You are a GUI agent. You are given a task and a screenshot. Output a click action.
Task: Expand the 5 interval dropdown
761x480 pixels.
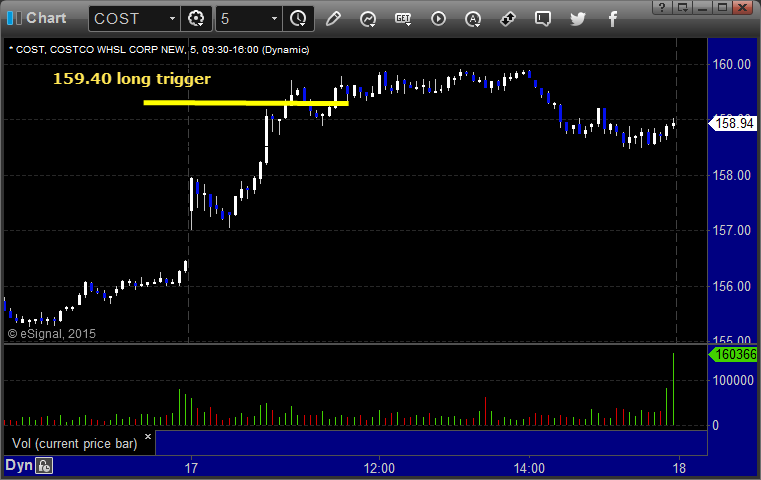click(x=274, y=19)
